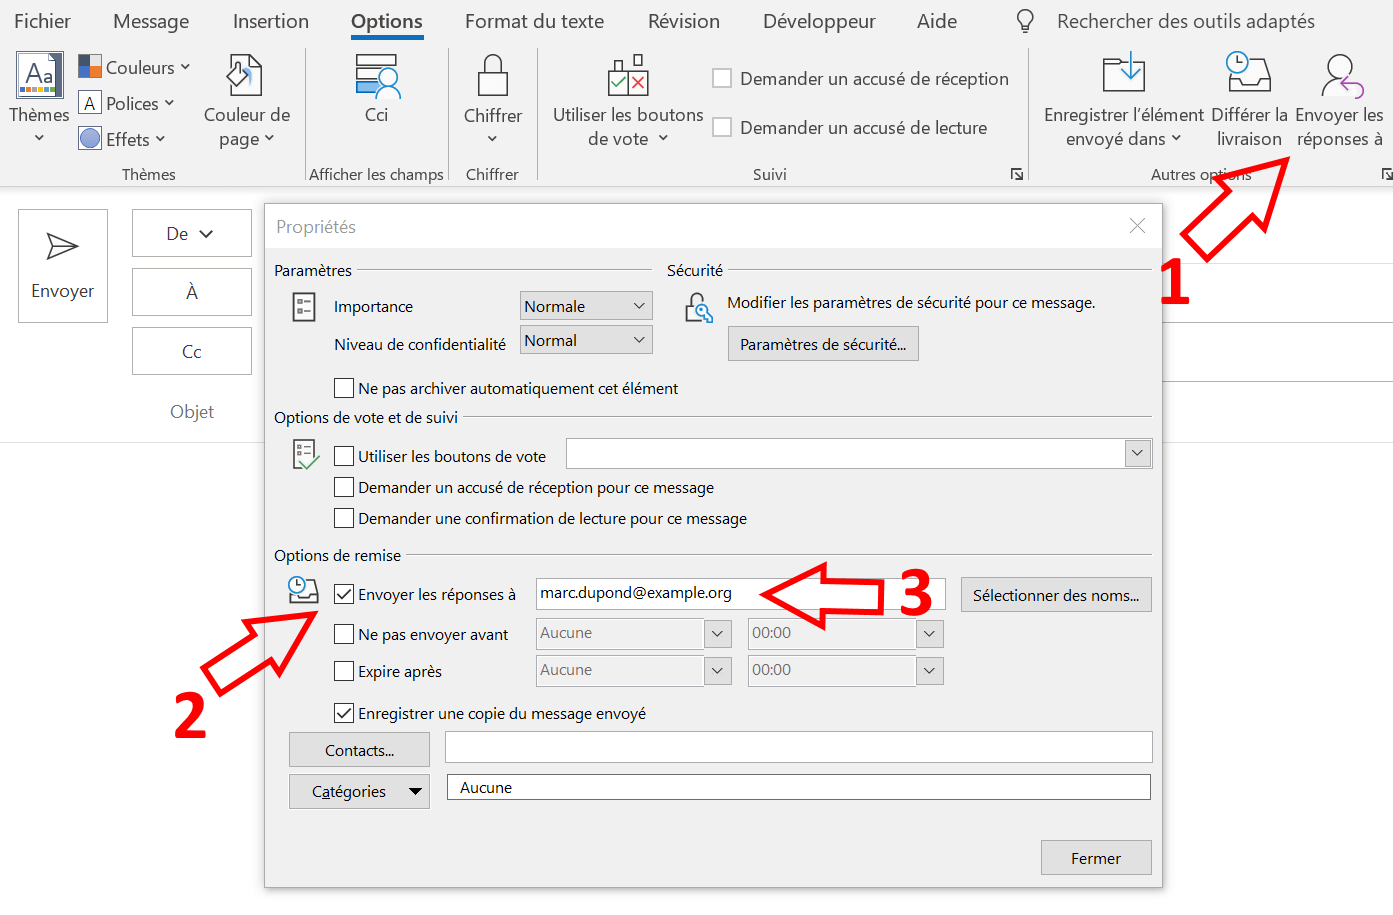Screen dimensions: 1393x915
Task: Switch to the Développeur tab
Action: pos(819,21)
